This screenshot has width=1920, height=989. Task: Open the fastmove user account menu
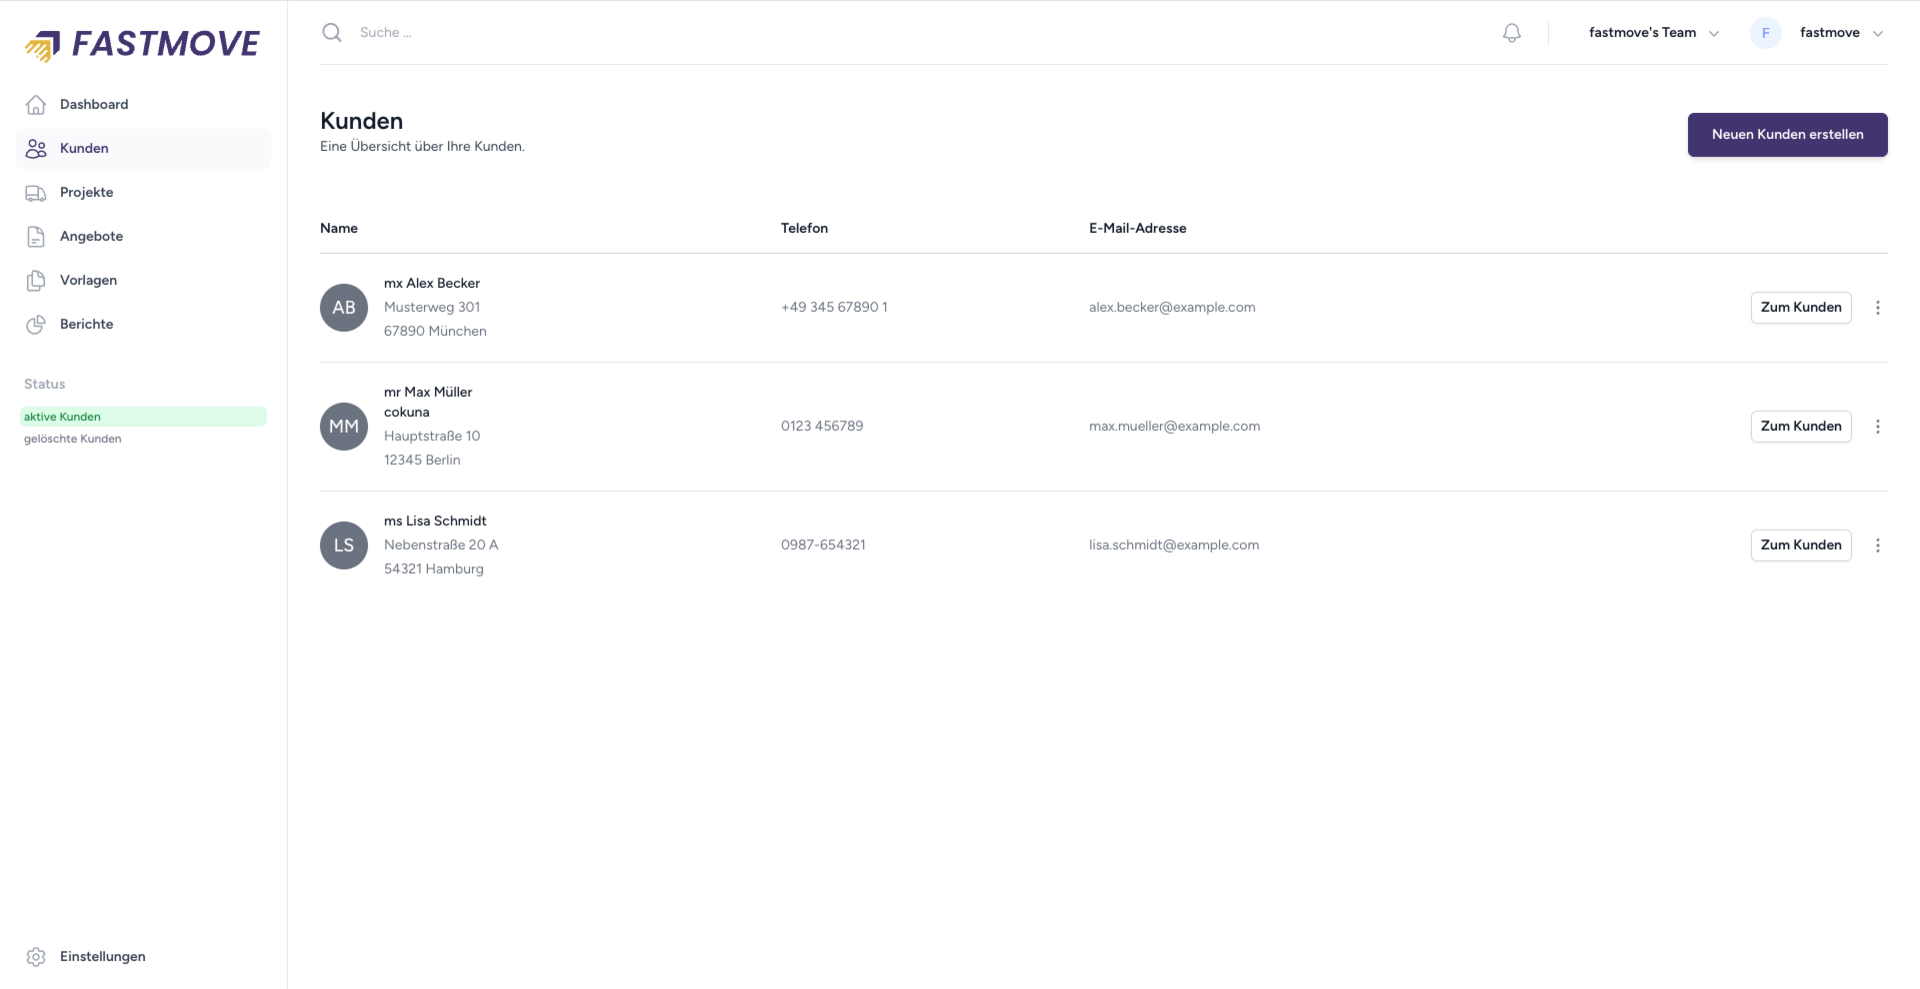1817,33
